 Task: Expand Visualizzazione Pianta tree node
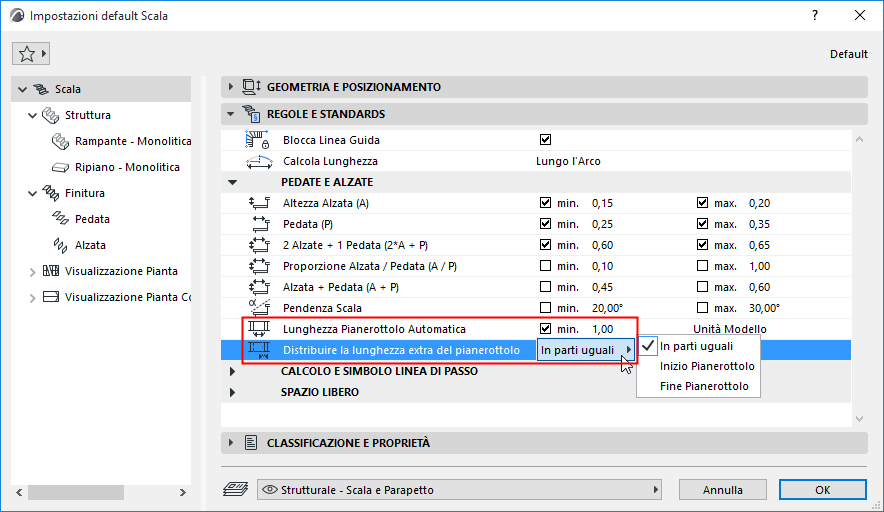click(x=32, y=272)
